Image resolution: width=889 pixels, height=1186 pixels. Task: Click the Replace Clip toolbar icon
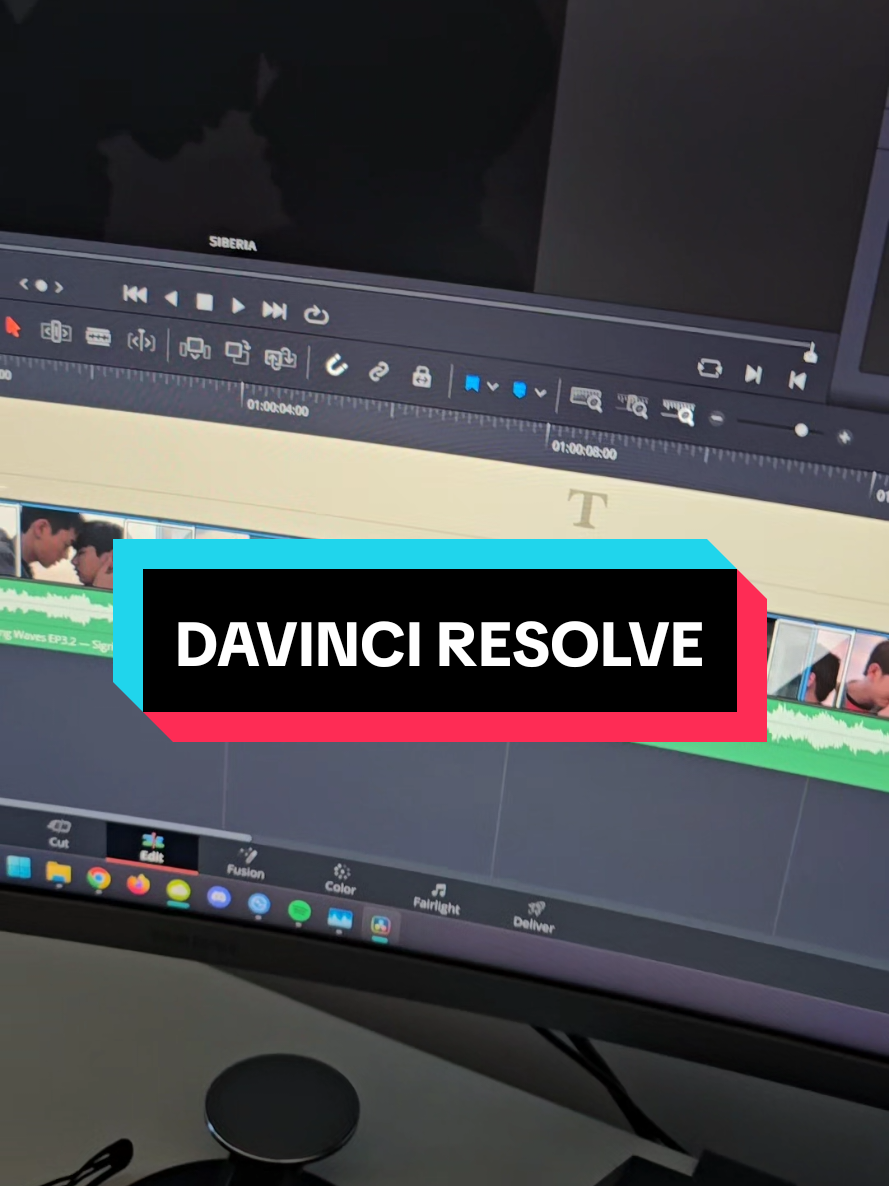tap(280, 358)
